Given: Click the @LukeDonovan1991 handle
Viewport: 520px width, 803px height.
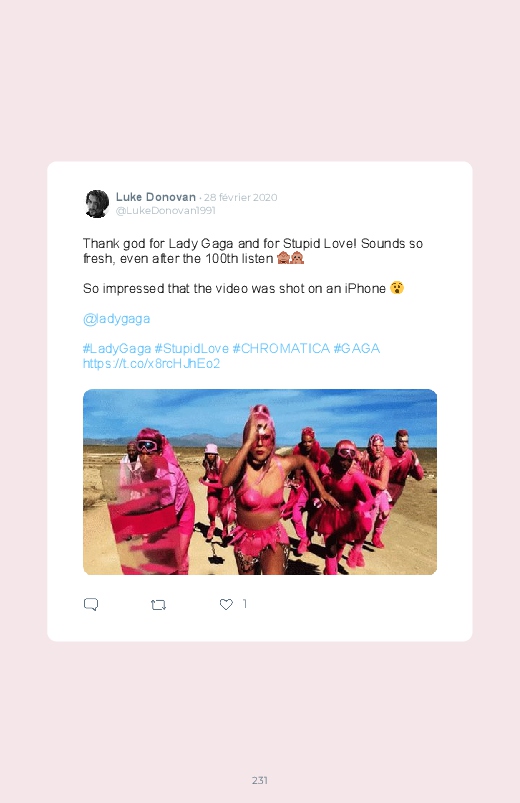Looking at the screenshot, I should pyautogui.click(x=165, y=210).
